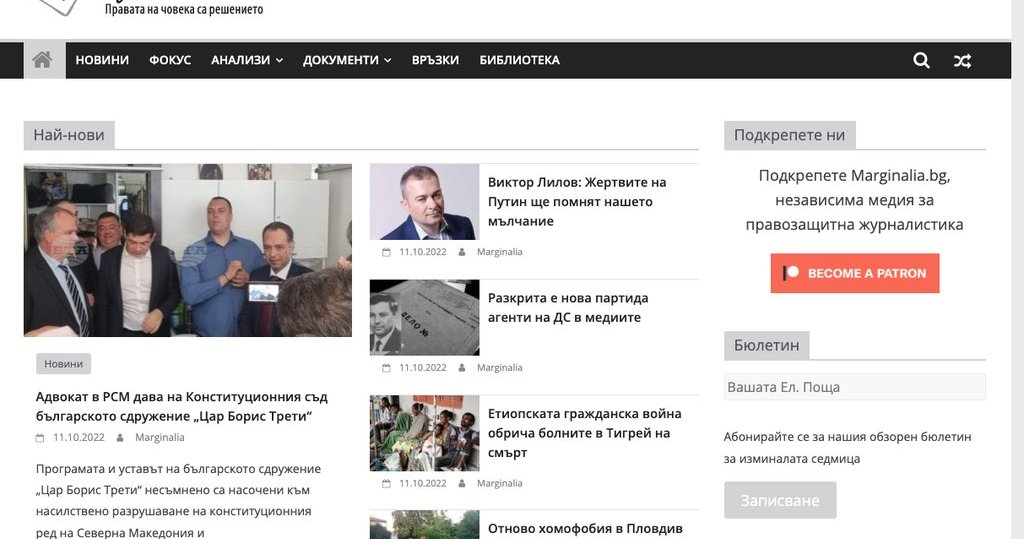Viewport: 1024px width, 539px height.
Task: Click the Become a Patron button
Action: 855,273
